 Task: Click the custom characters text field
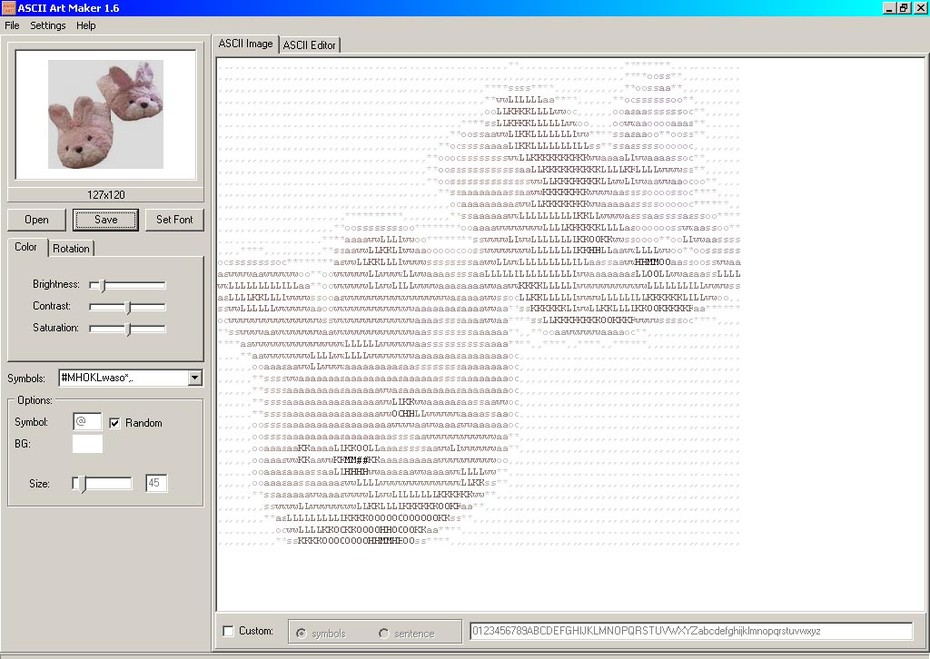point(691,631)
